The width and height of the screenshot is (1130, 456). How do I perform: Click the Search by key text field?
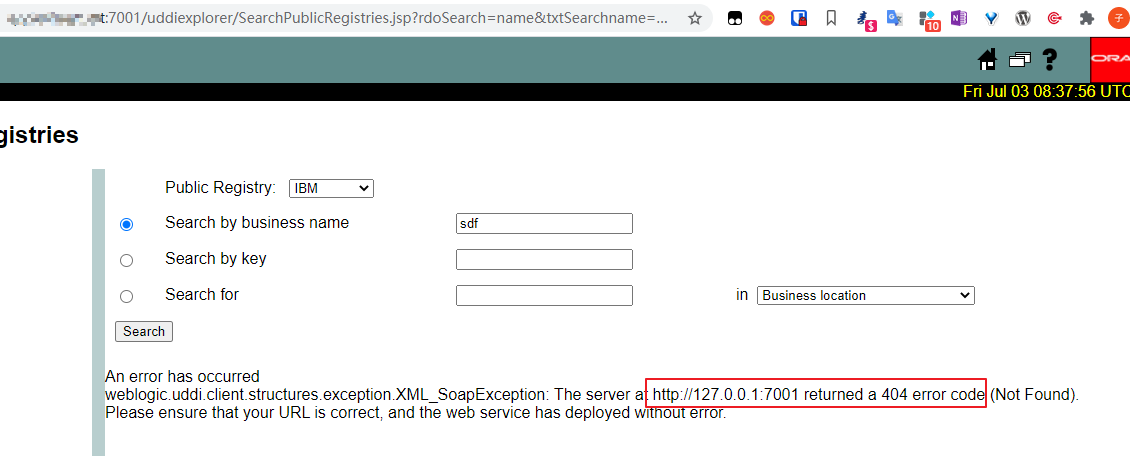click(544, 259)
